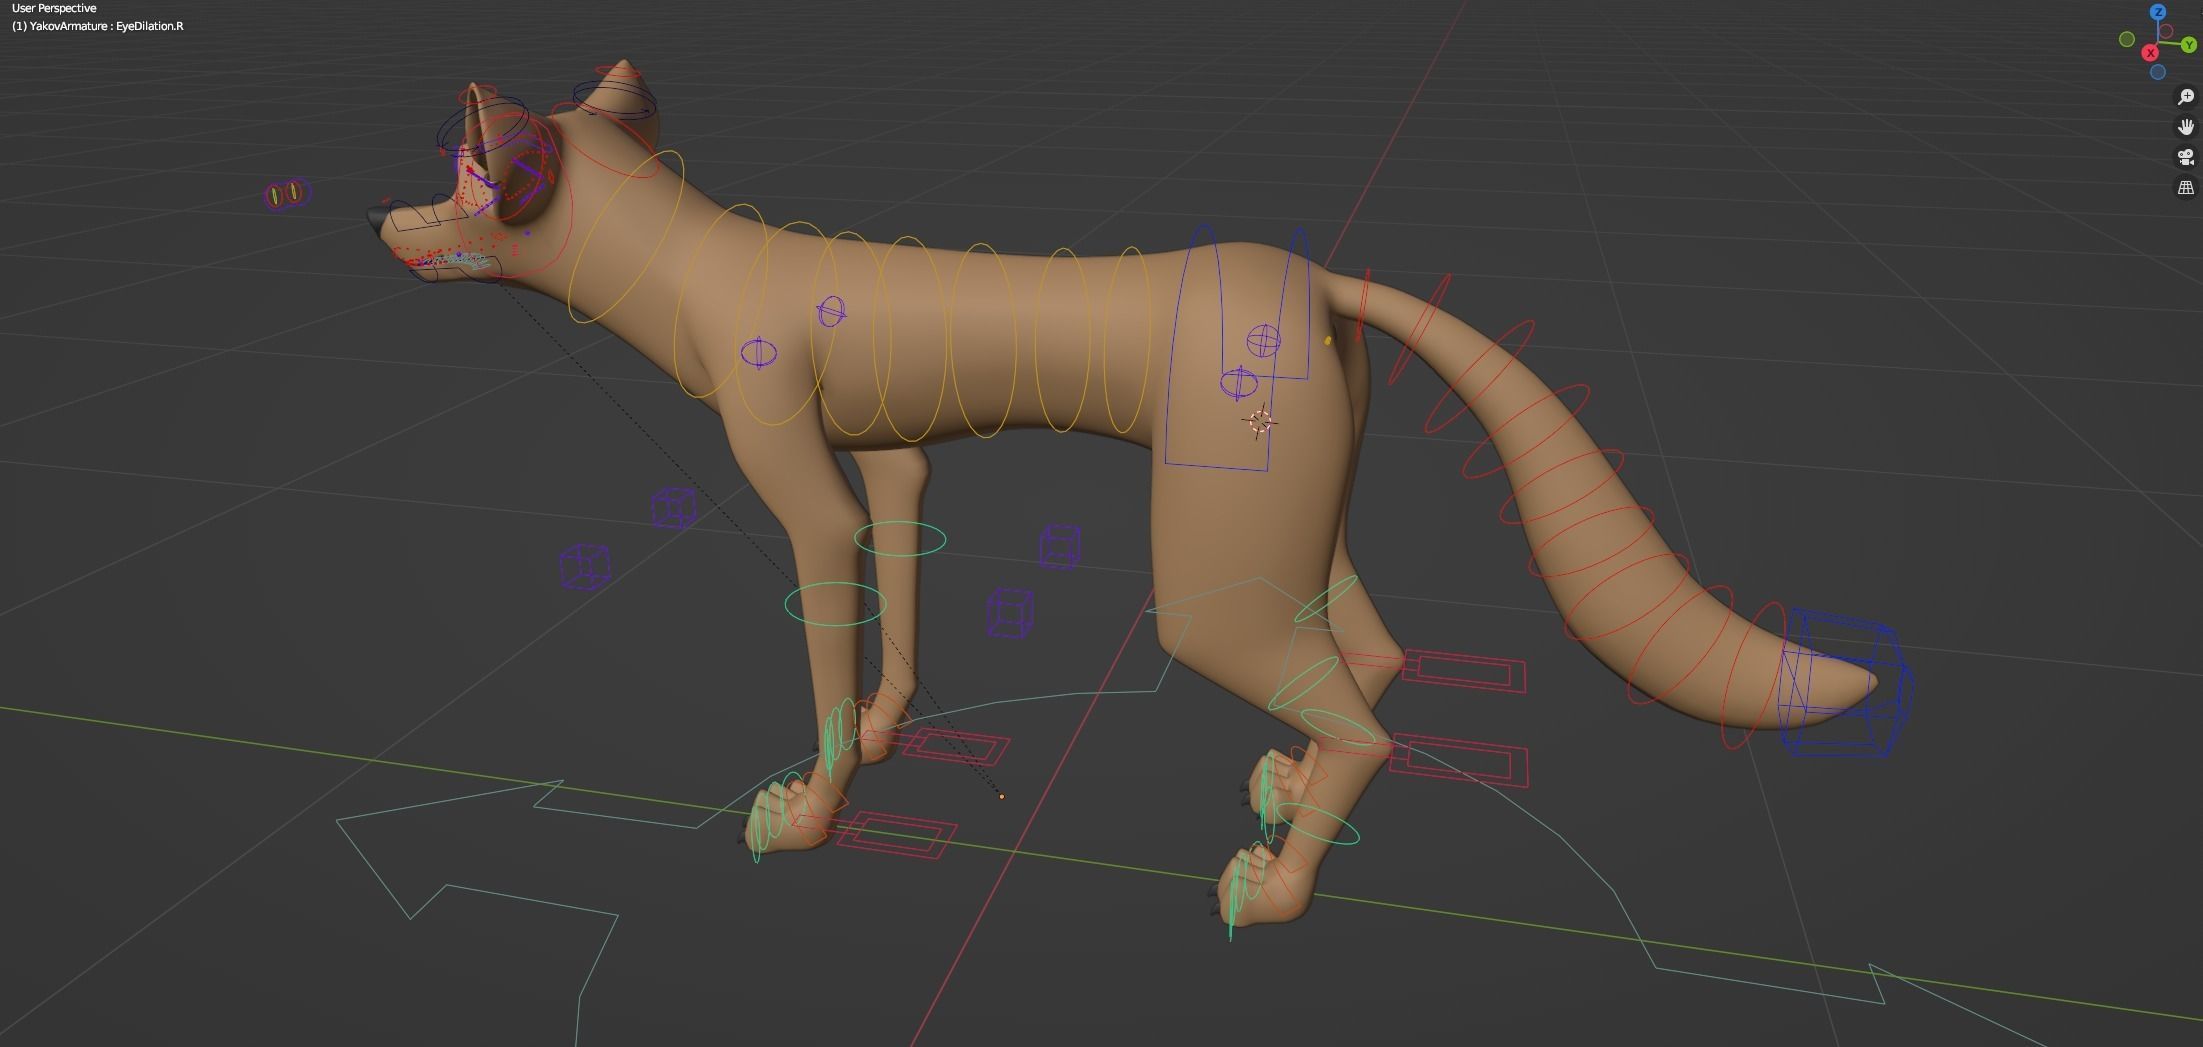Snap view to the green Y axis
The image size is (2203, 1047).
[2189, 45]
